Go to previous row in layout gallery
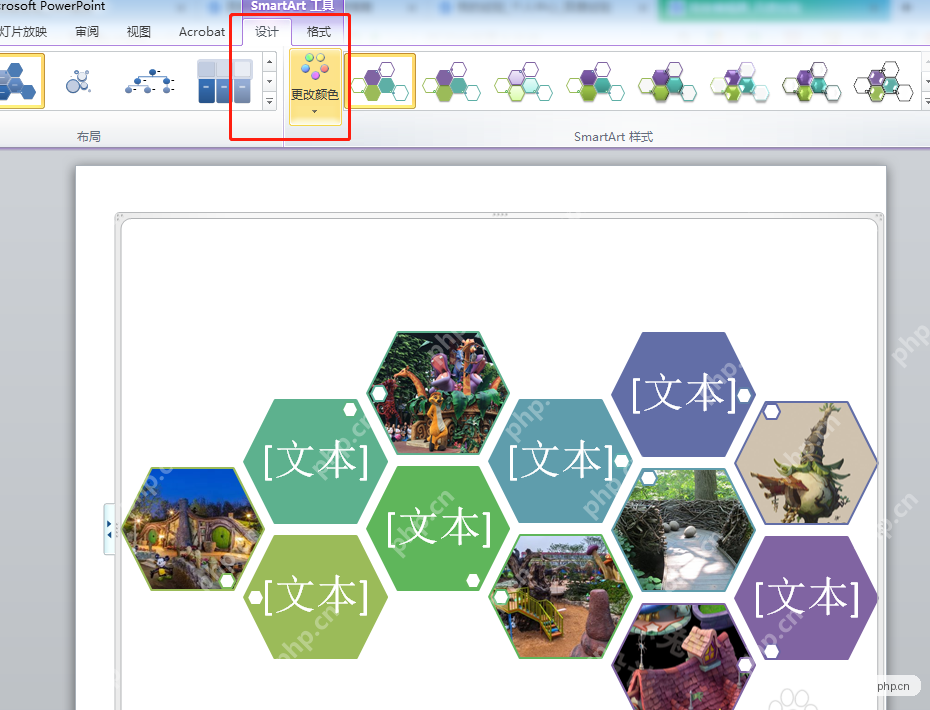Screen dimensions: 930x710 pos(270,62)
